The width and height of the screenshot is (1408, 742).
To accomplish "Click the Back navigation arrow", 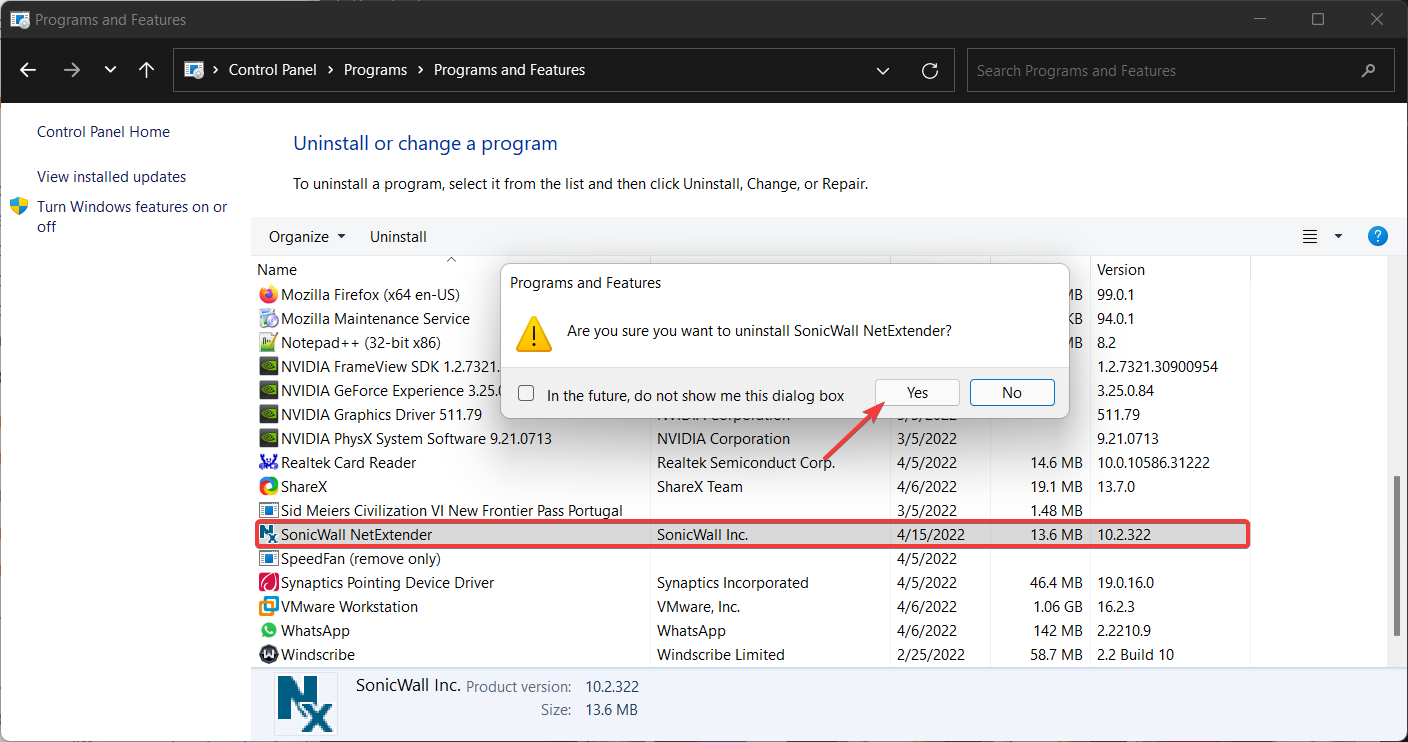I will click(x=28, y=70).
